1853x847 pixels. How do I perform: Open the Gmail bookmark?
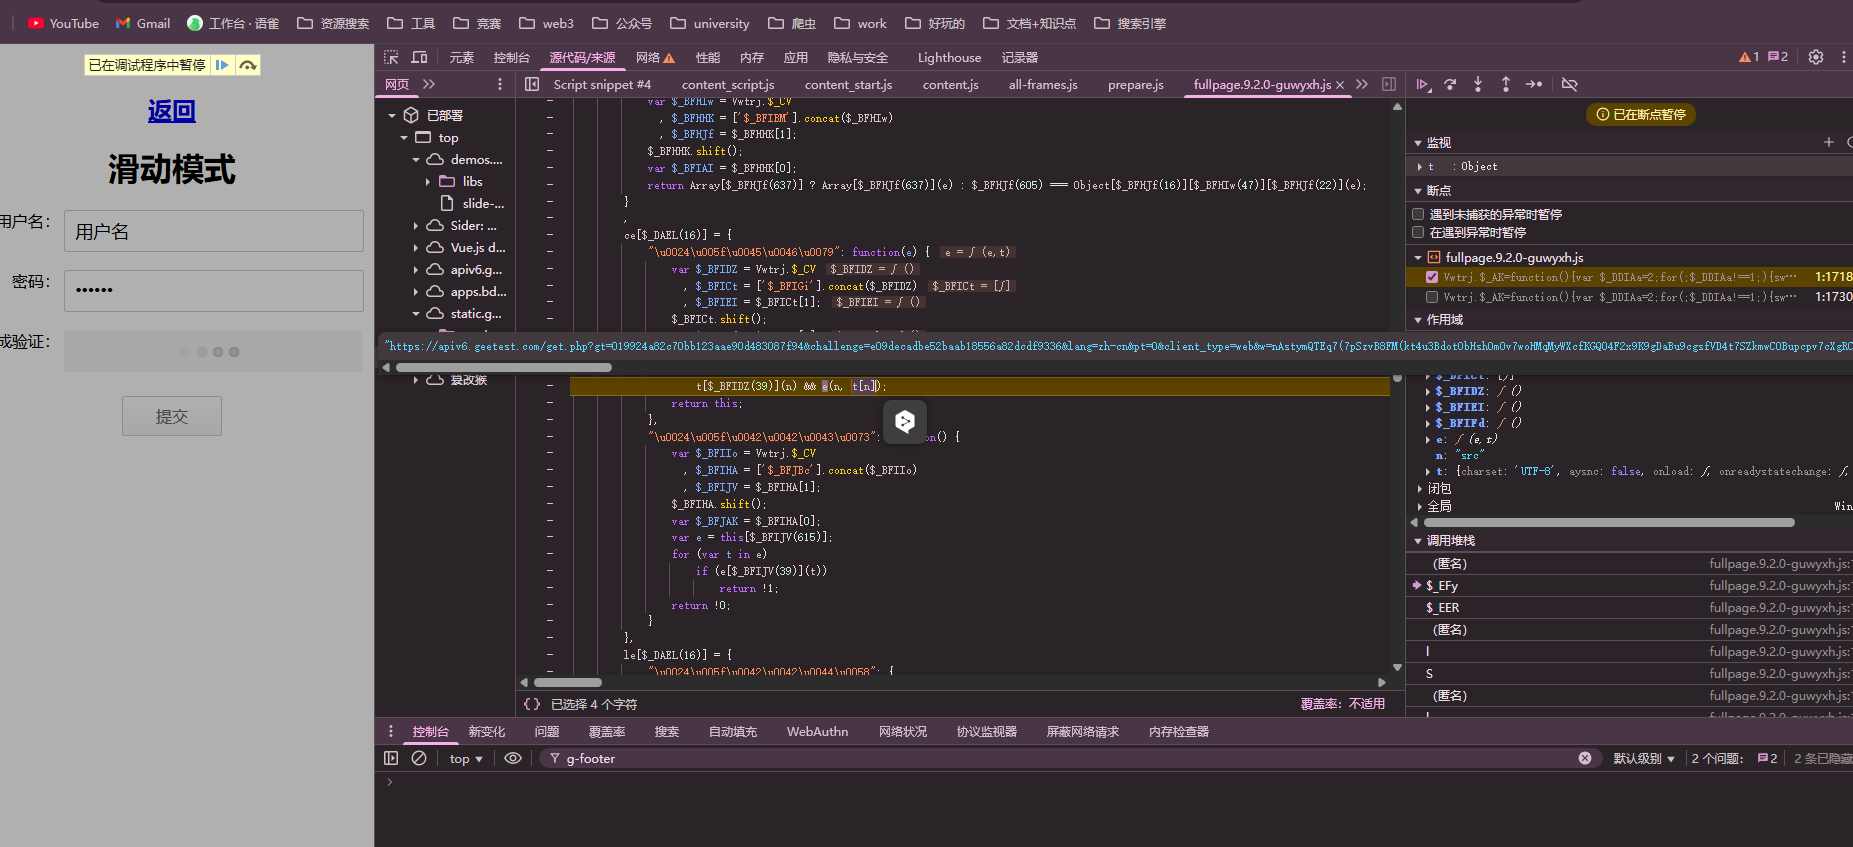[143, 23]
